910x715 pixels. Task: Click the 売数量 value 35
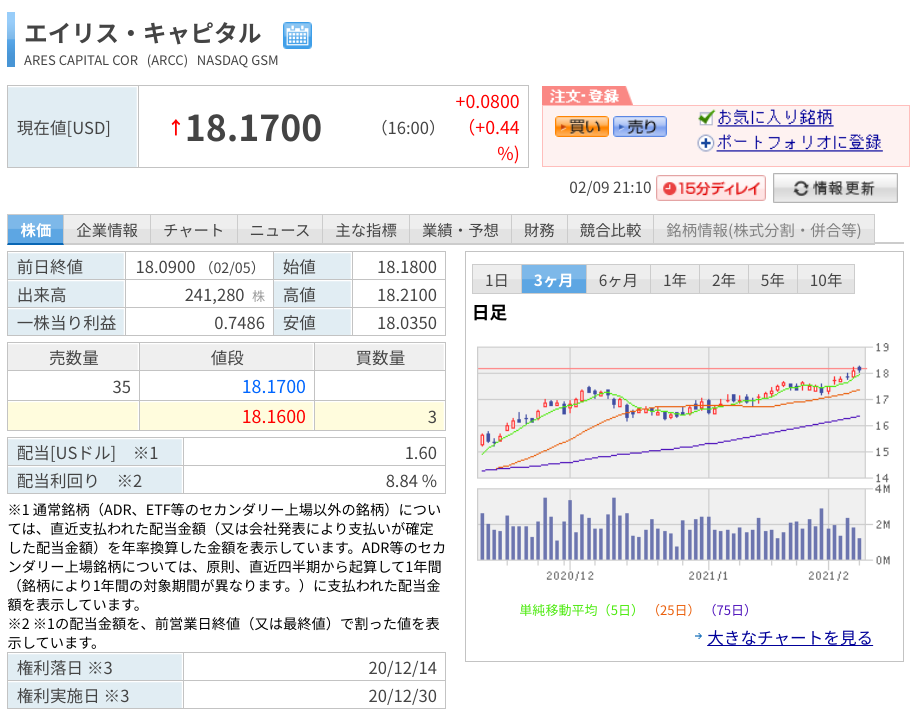[x=121, y=387]
